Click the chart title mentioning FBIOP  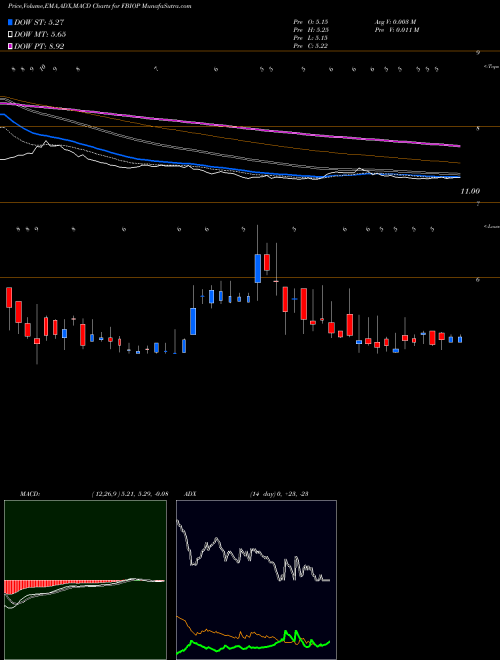click(x=99, y=6)
